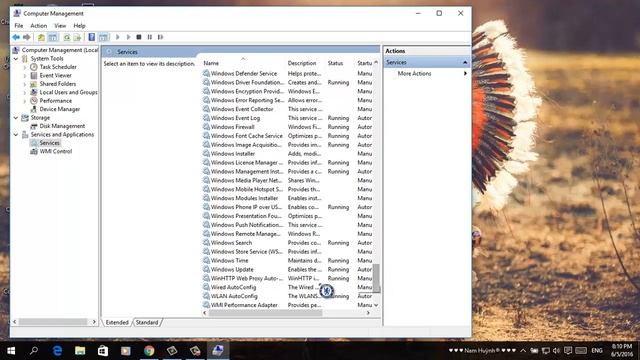Open the File menu
Viewport: 640px width, 360px height.
point(19,26)
